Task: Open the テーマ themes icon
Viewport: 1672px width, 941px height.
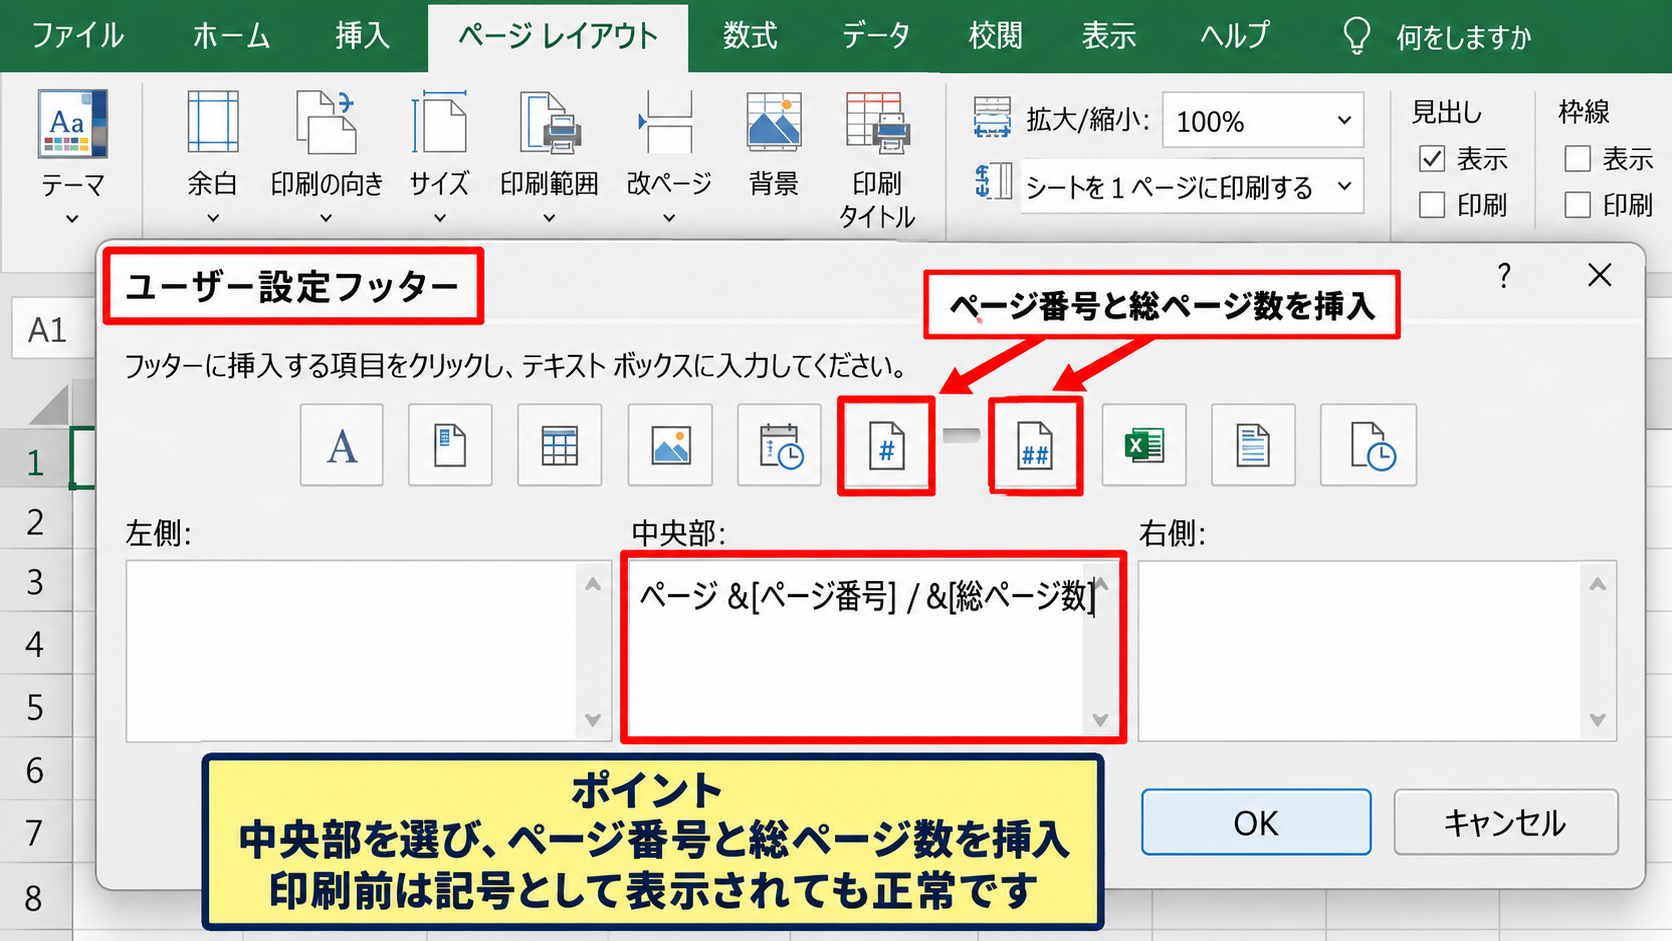Action: (72, 124)
